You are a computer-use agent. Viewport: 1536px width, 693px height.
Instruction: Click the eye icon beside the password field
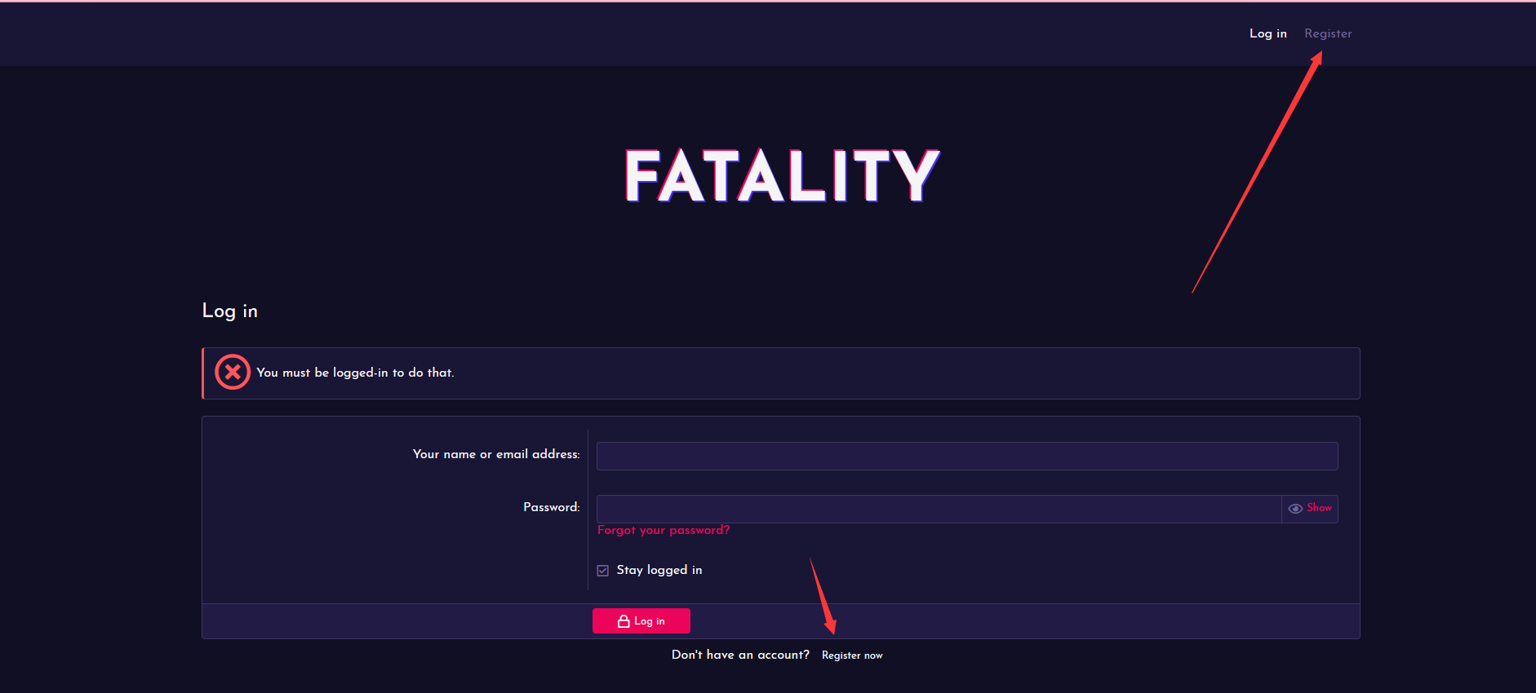(x=1296, y=508)
